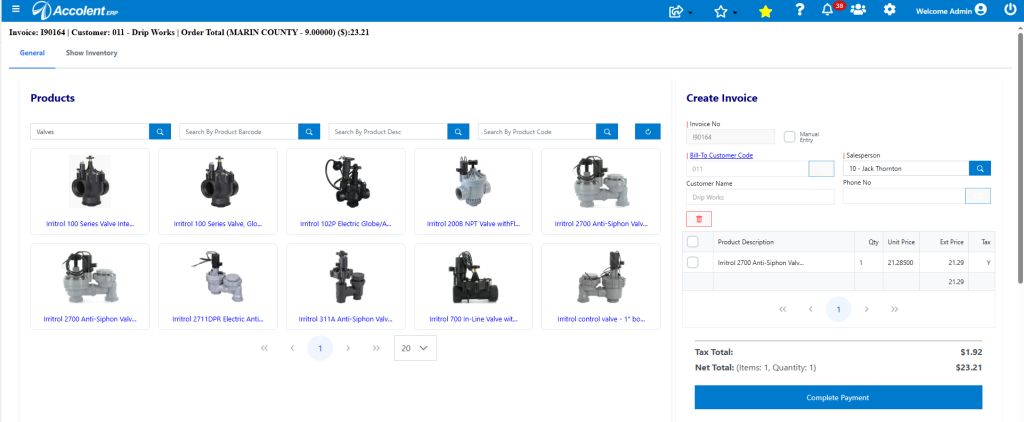Go to last invoice items page
The height and width of the screenshot is (422, 1024).
tap(895, 309)
